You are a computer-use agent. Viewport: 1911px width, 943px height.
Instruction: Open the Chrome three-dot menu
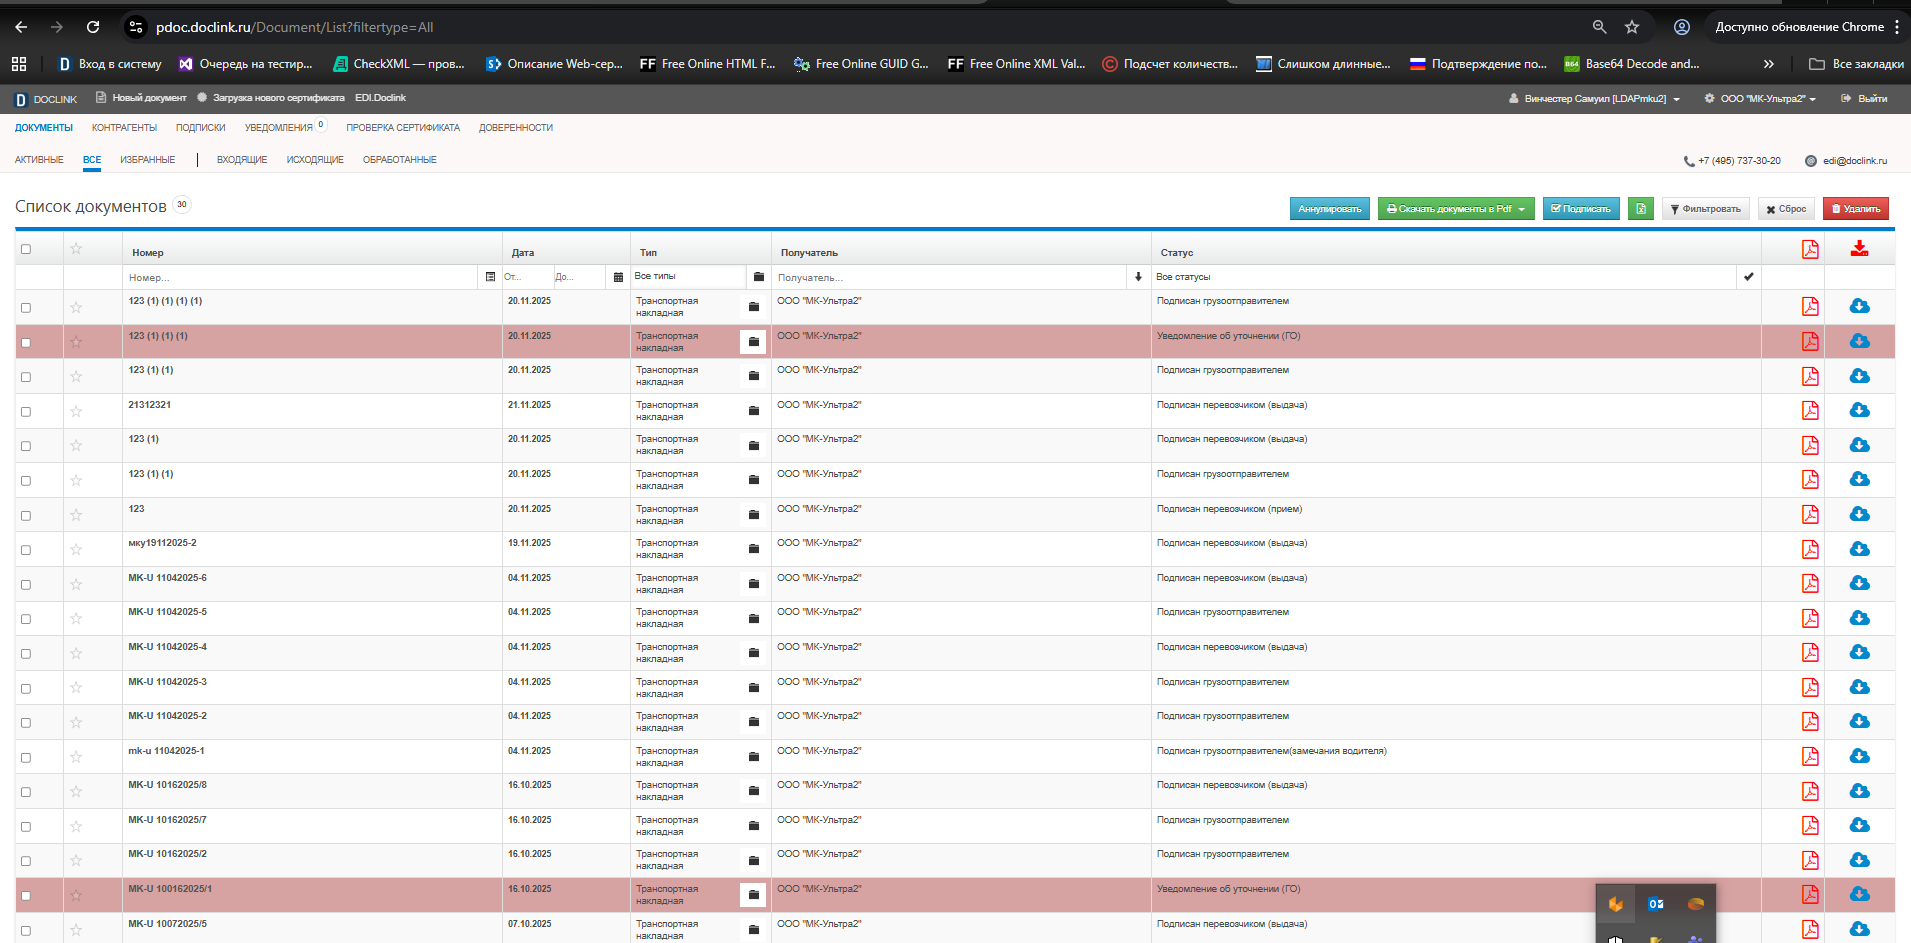pyautogui.click(x=1897, y=27)
